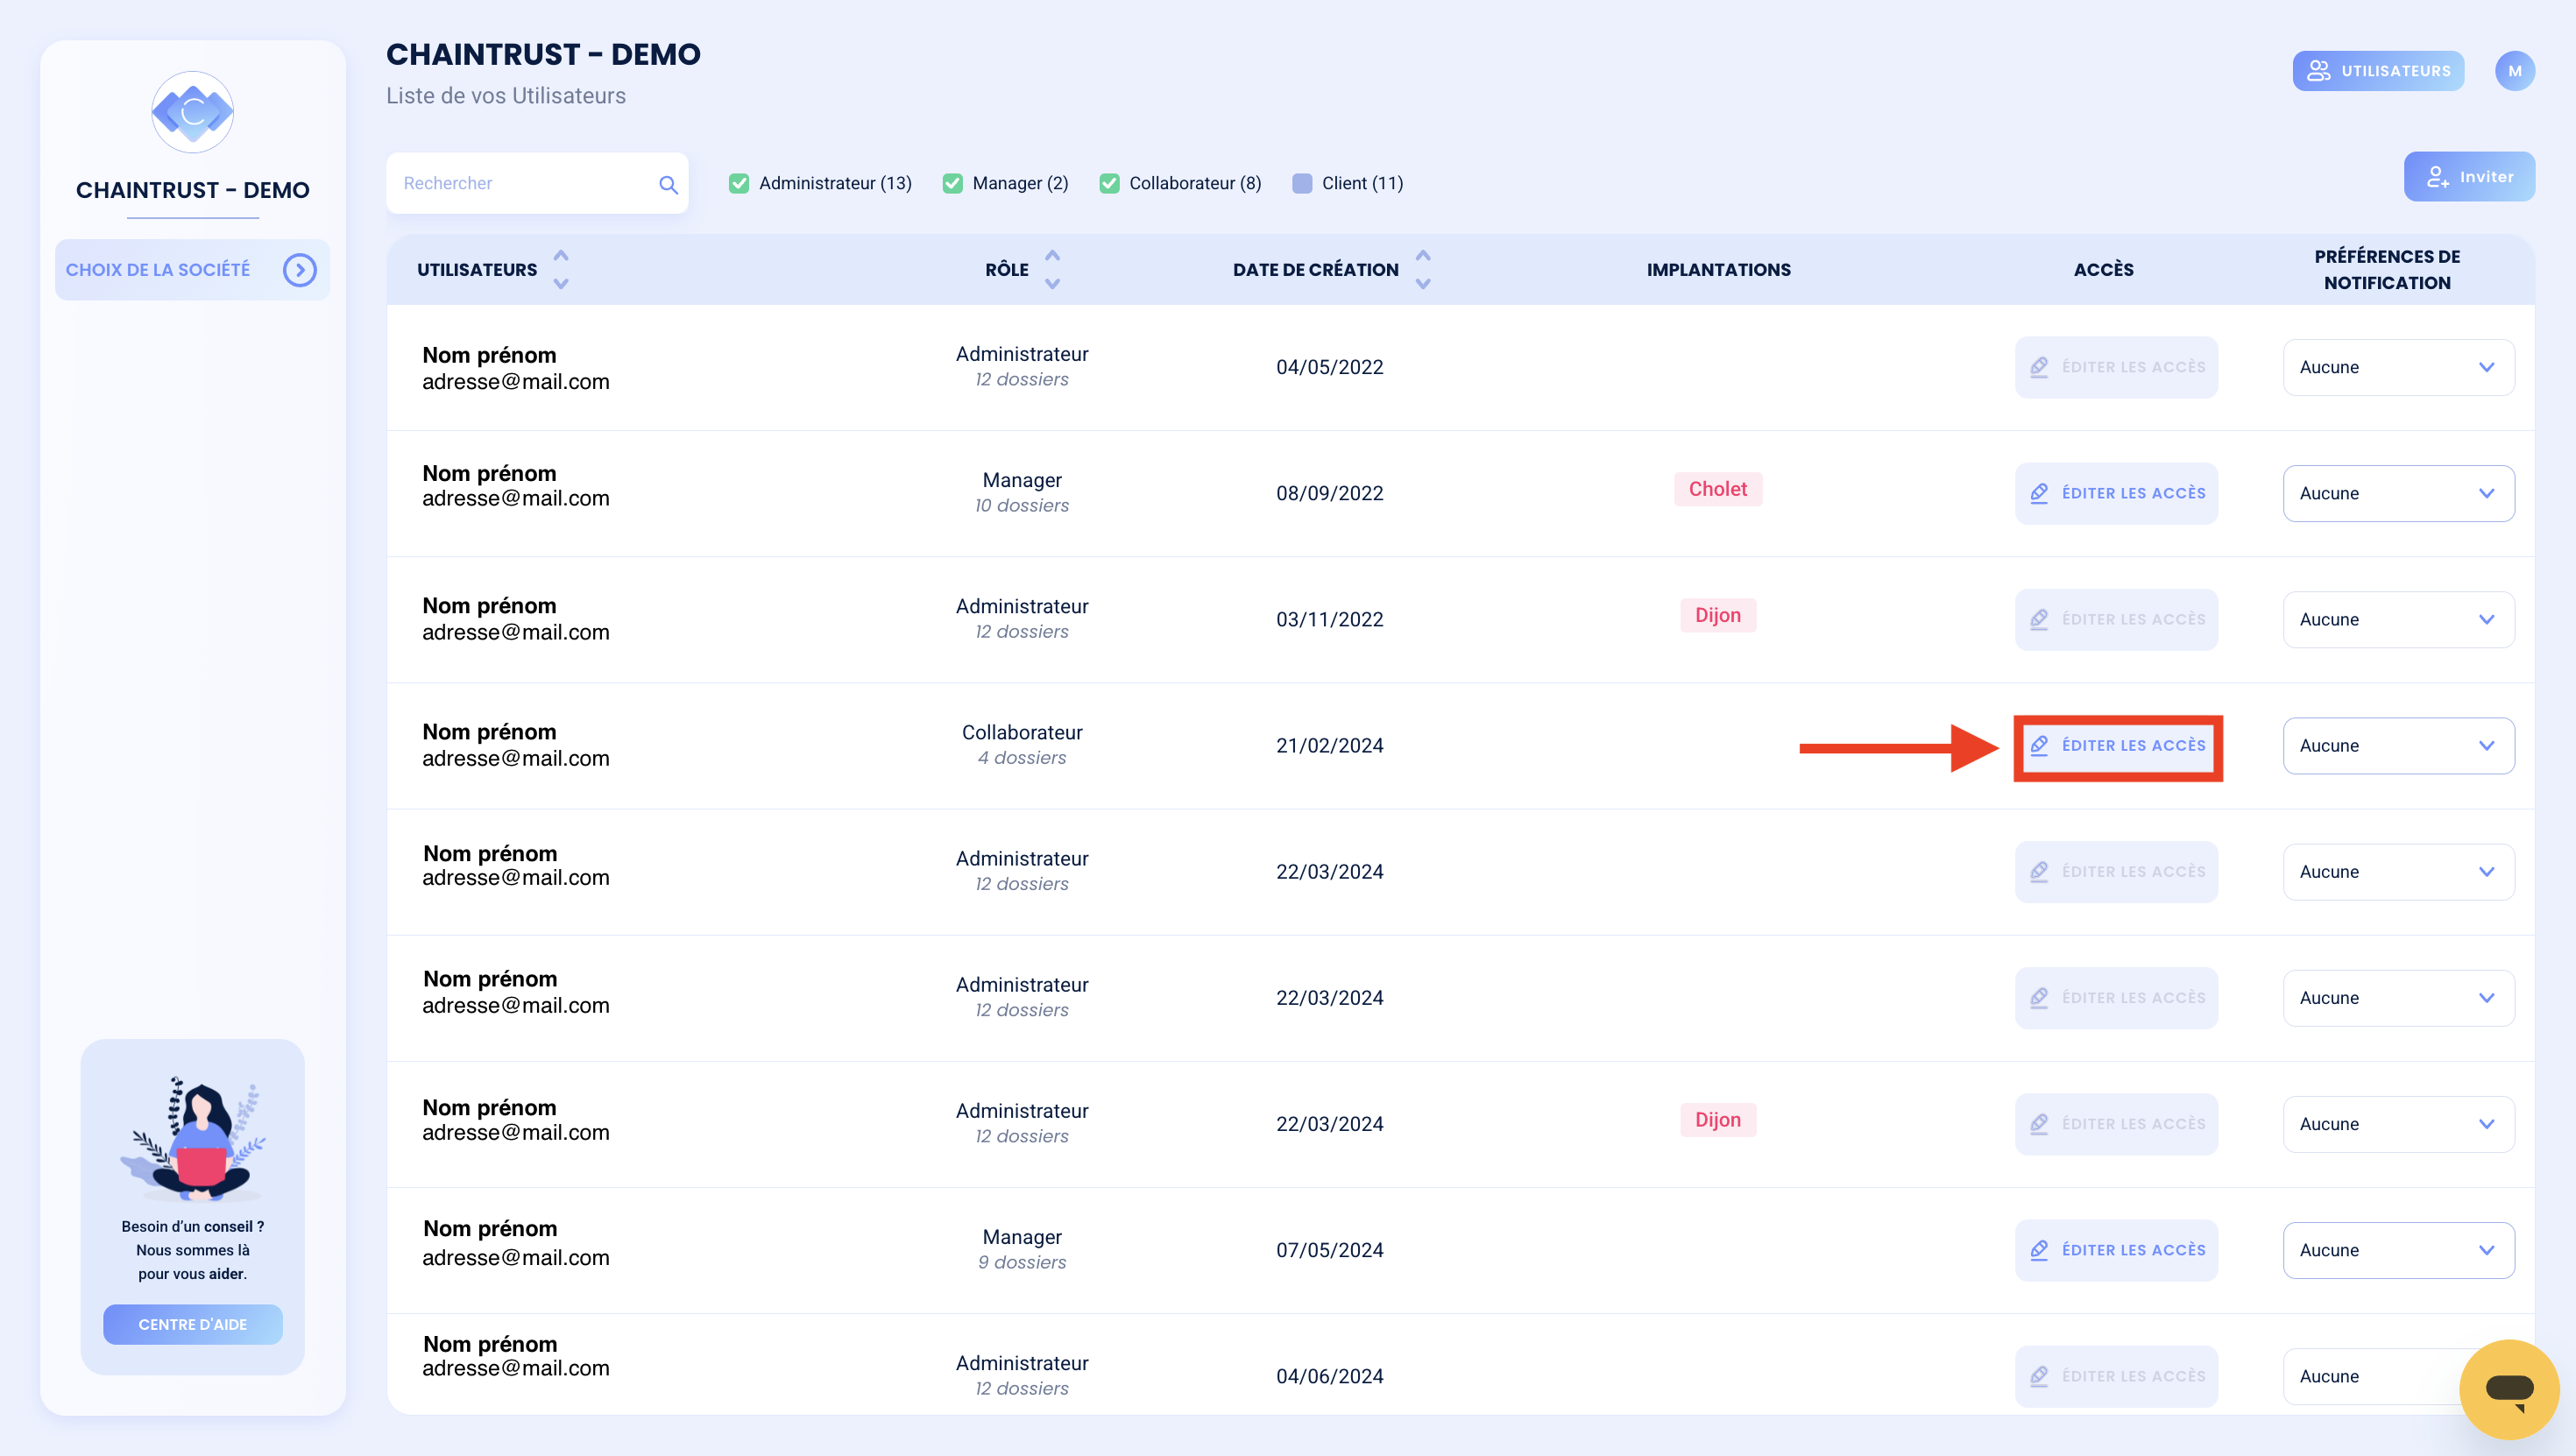2576x1456 pixels.
Task: Click the Choix de la société menu item
Action: click(x=192, y=270)
